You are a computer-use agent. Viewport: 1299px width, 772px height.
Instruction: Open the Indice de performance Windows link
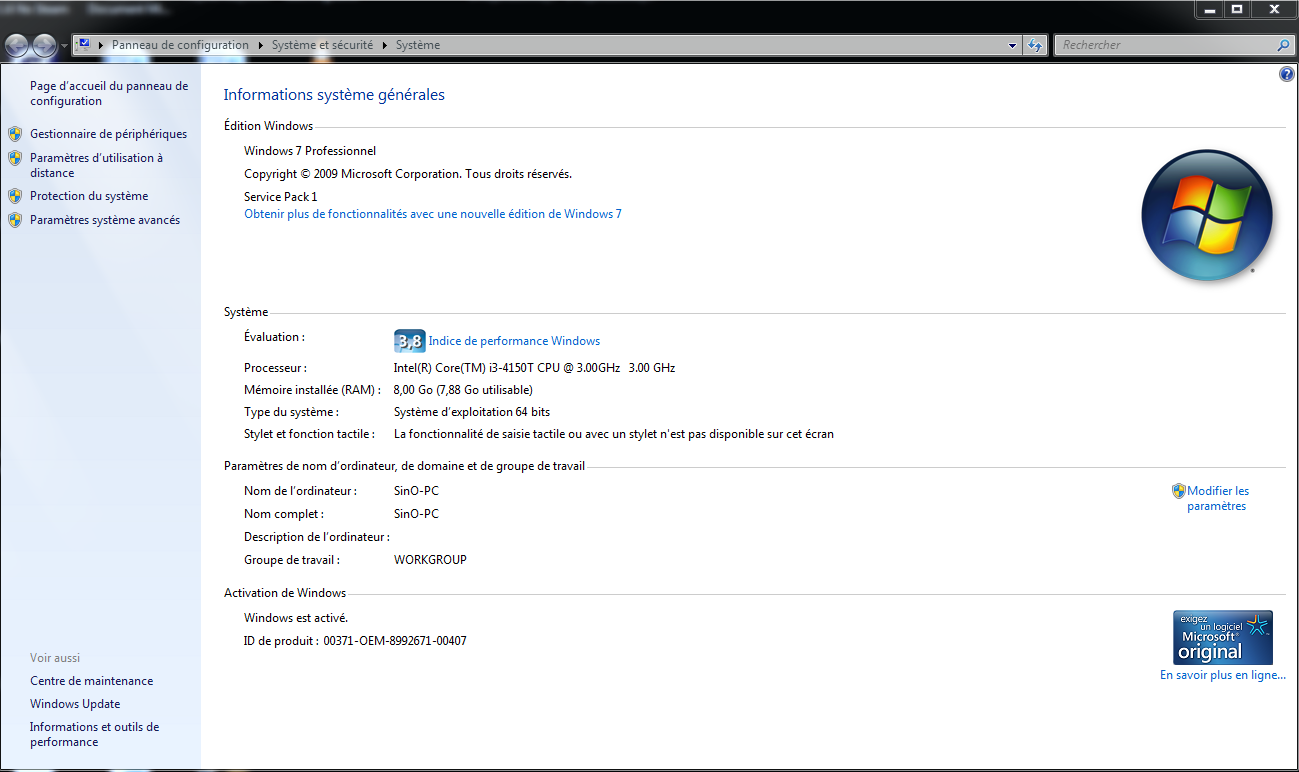(x=514, y=341)
